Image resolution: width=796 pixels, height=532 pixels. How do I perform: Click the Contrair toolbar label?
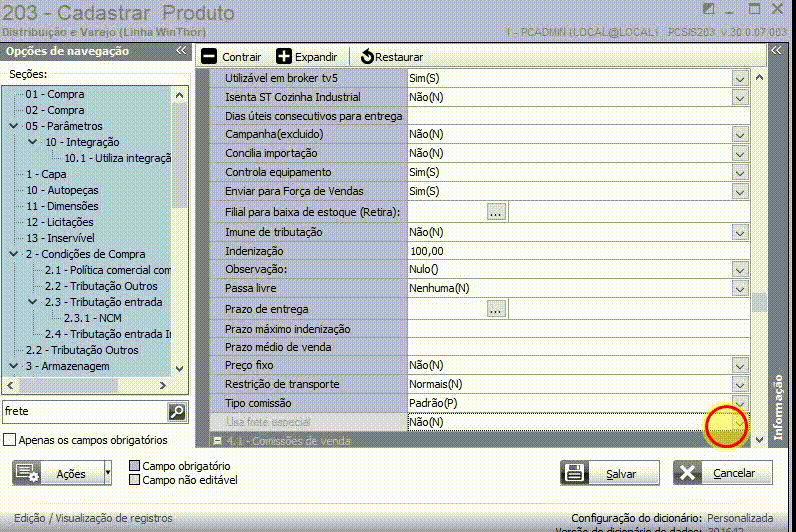(x=242, y=57)
